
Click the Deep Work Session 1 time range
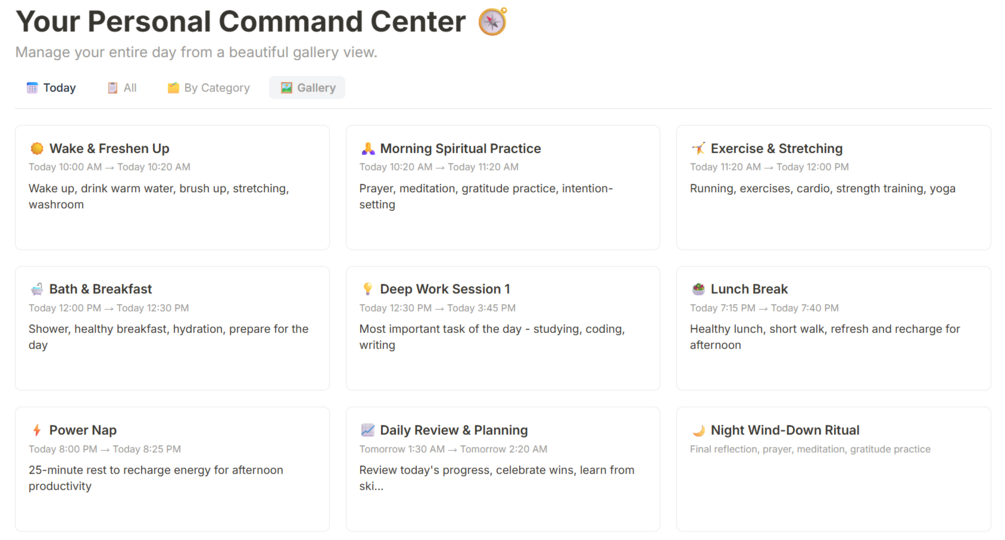click(434, 308)
